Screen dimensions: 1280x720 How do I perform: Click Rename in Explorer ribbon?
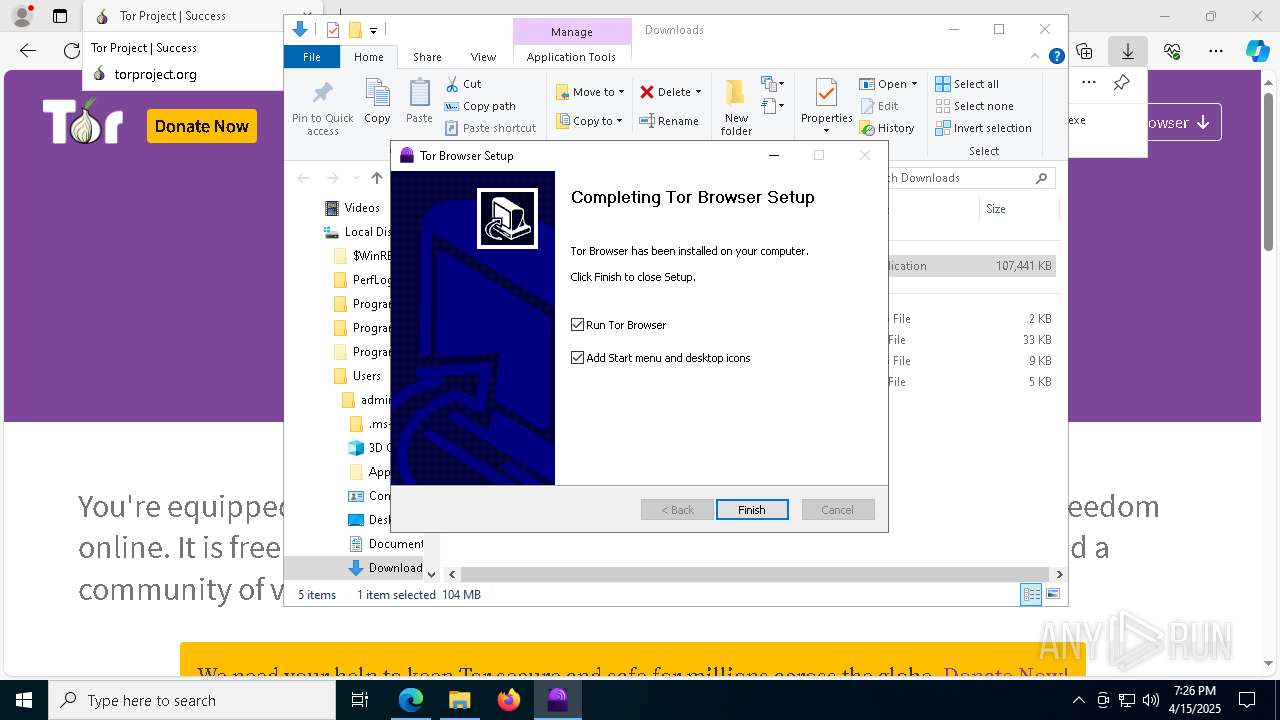point(669,121)
